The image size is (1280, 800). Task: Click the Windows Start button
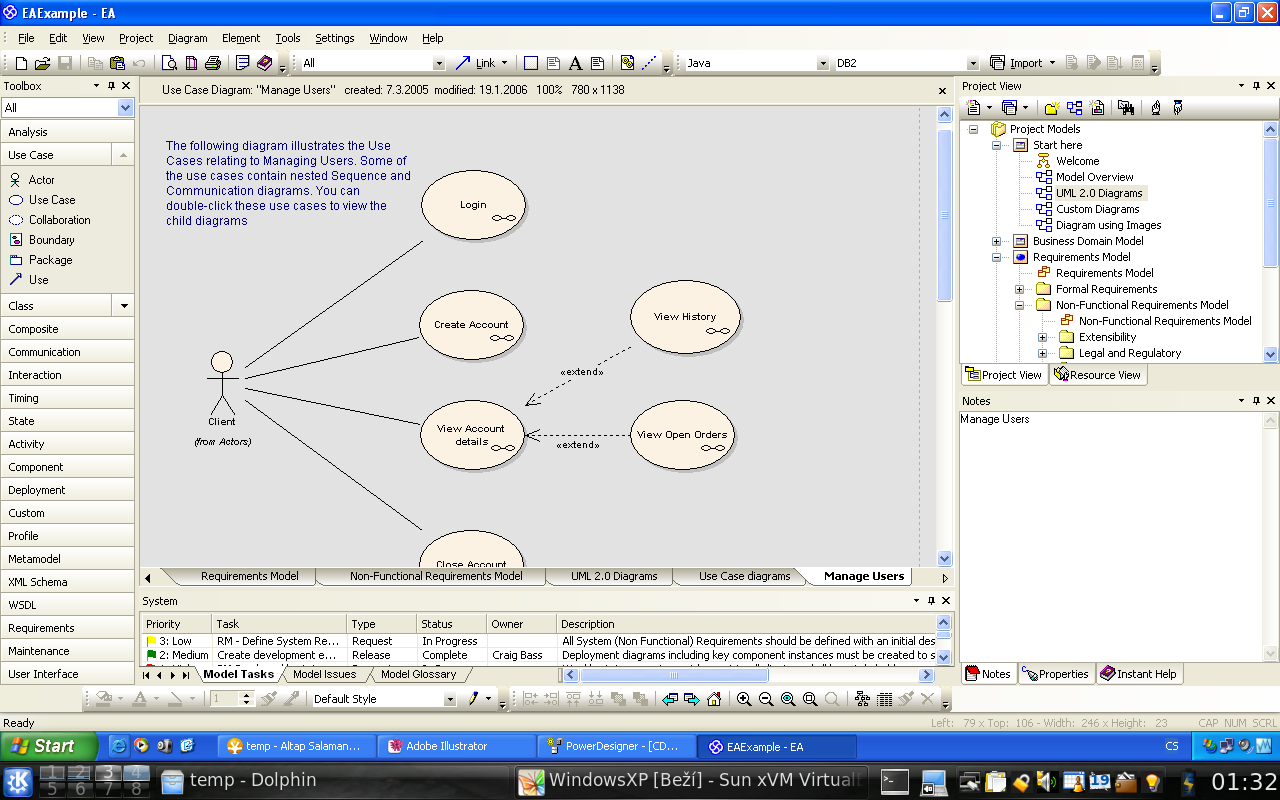(x=48, y=746)
